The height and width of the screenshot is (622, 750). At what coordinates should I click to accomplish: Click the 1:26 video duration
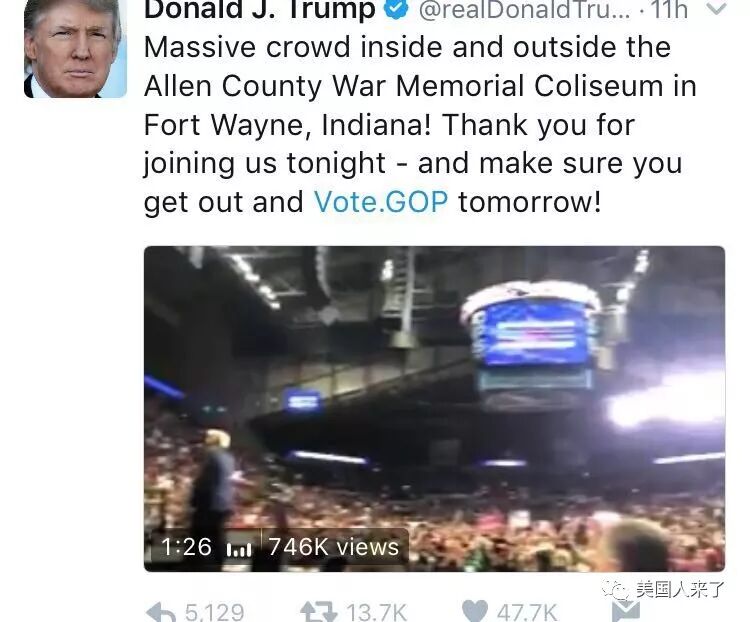186,546
